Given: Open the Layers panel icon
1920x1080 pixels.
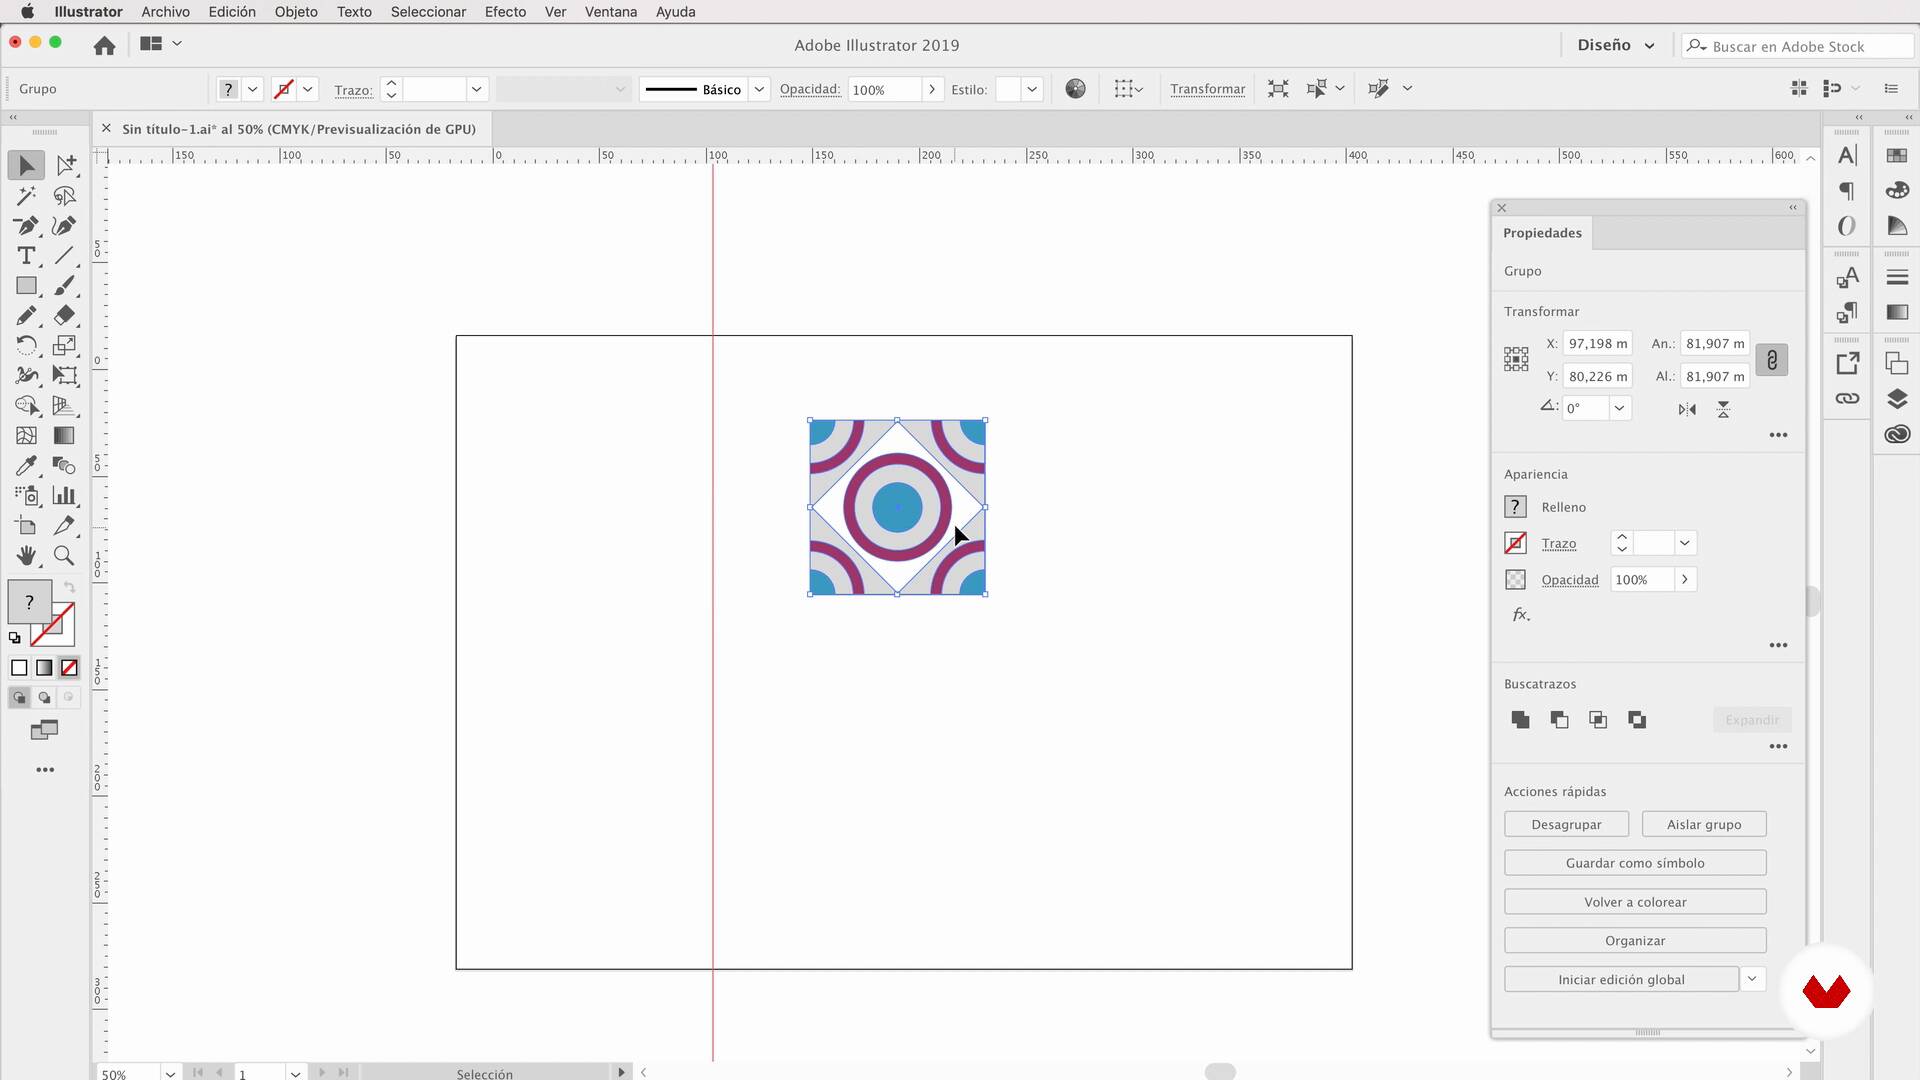Looking at the screenshot, I should [x=1897, y=399].
